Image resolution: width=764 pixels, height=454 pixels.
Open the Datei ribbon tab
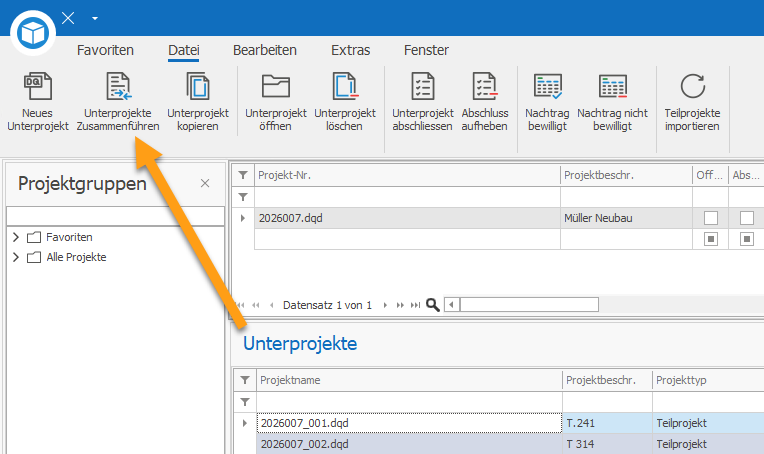[x=184, y=50]
